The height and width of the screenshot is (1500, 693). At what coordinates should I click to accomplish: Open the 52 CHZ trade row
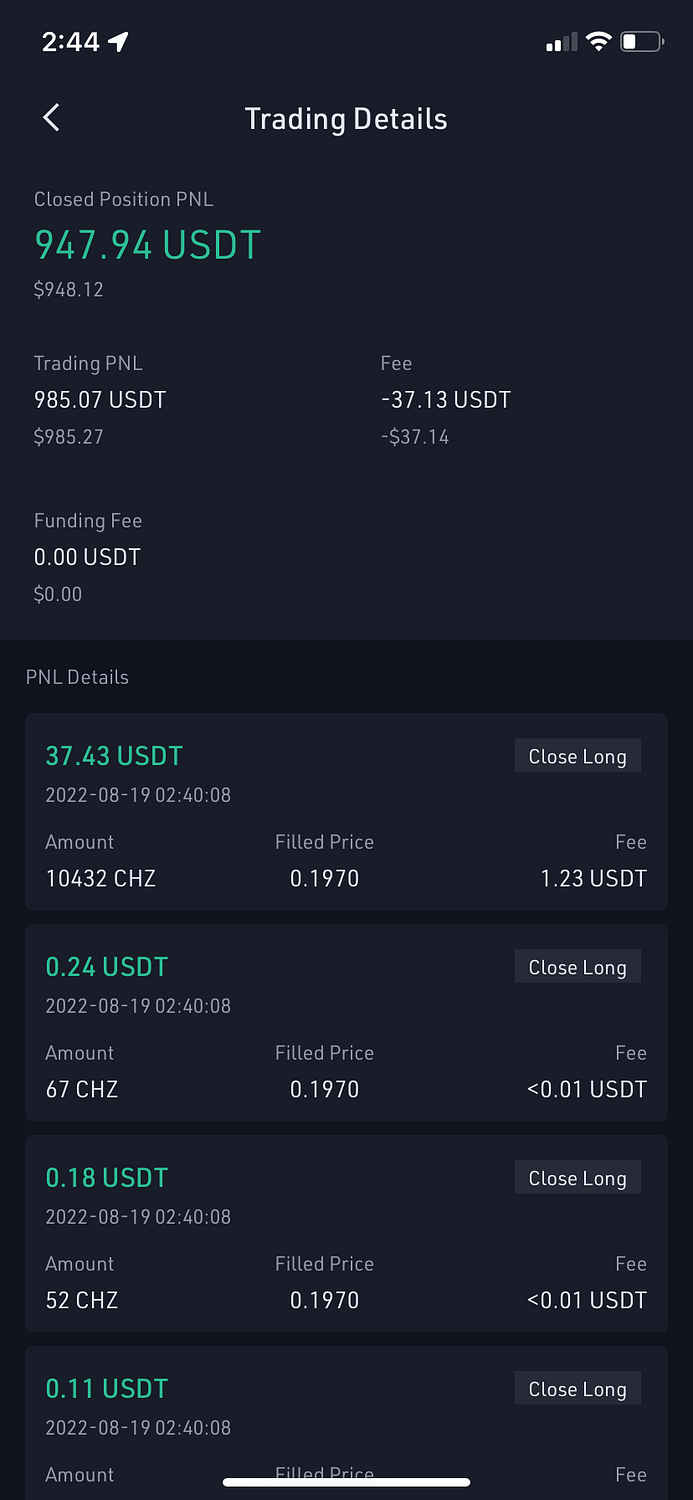(346, 1234)
